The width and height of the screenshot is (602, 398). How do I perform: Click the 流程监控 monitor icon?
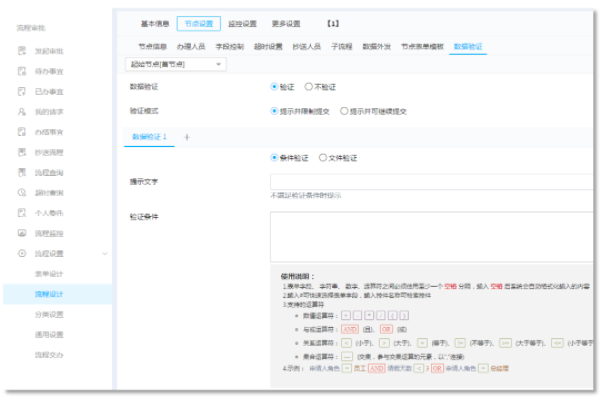[x=22, y=233]
